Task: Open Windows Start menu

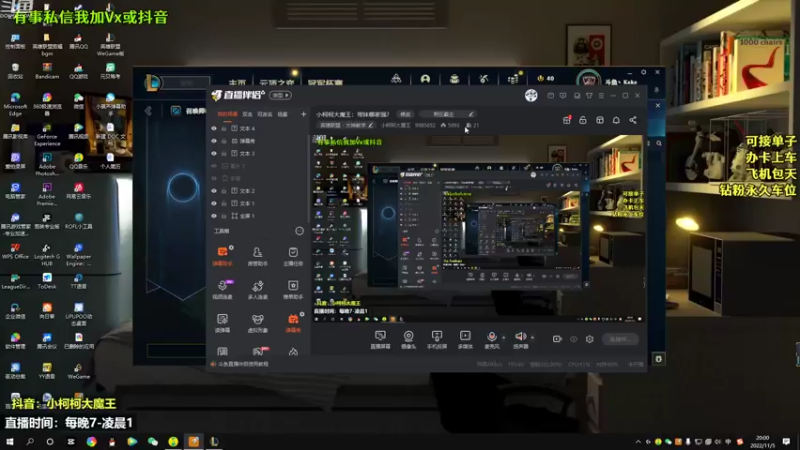Action: pos(9,442)
